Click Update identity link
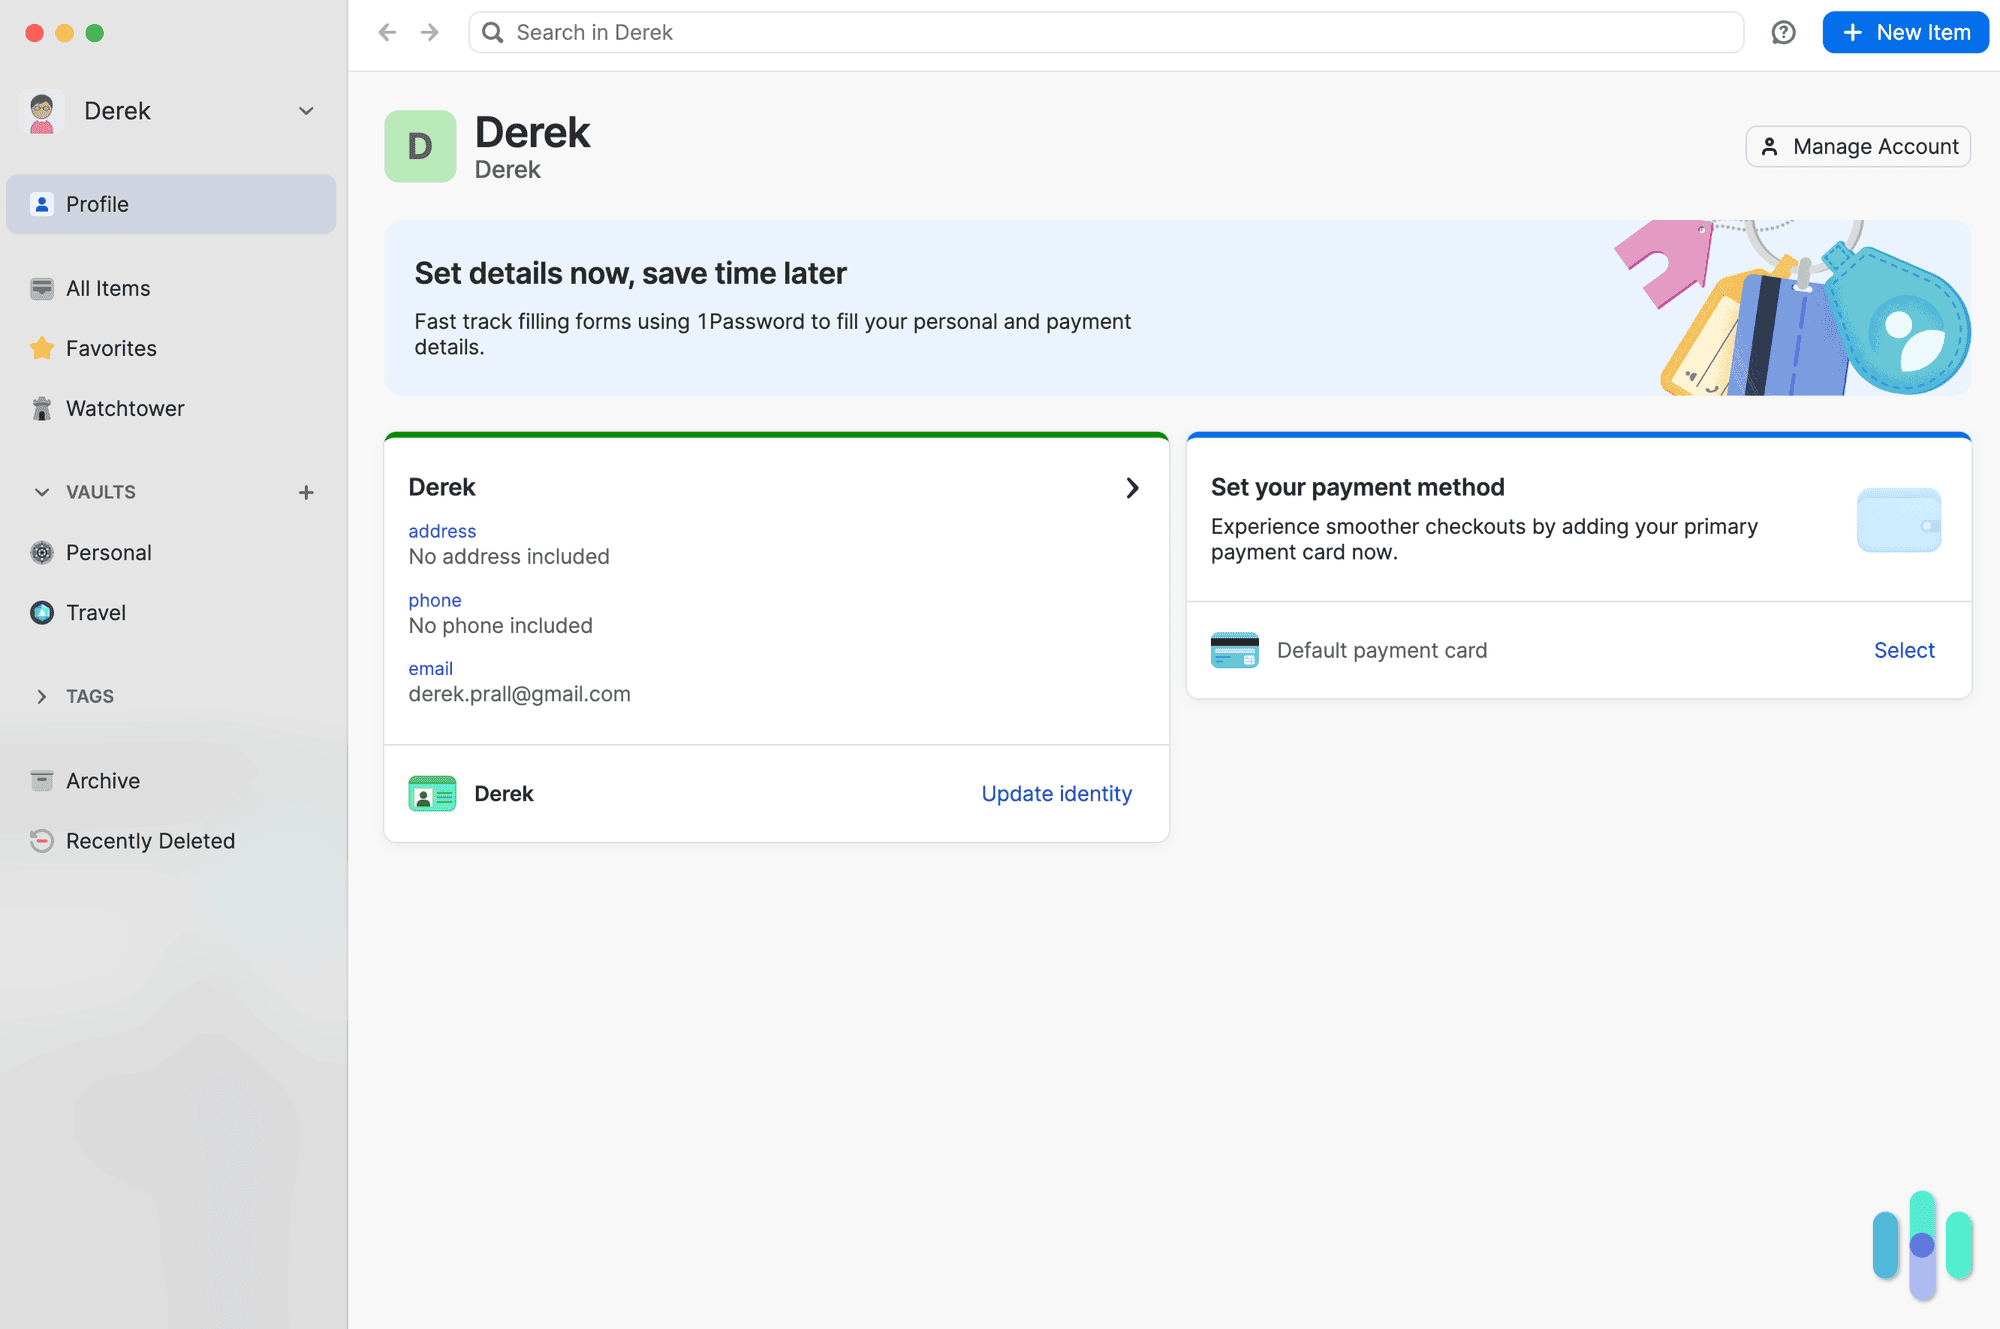Viewport: 2000px width, 1329px height. pyautogui.click(x=1057, y=794)
